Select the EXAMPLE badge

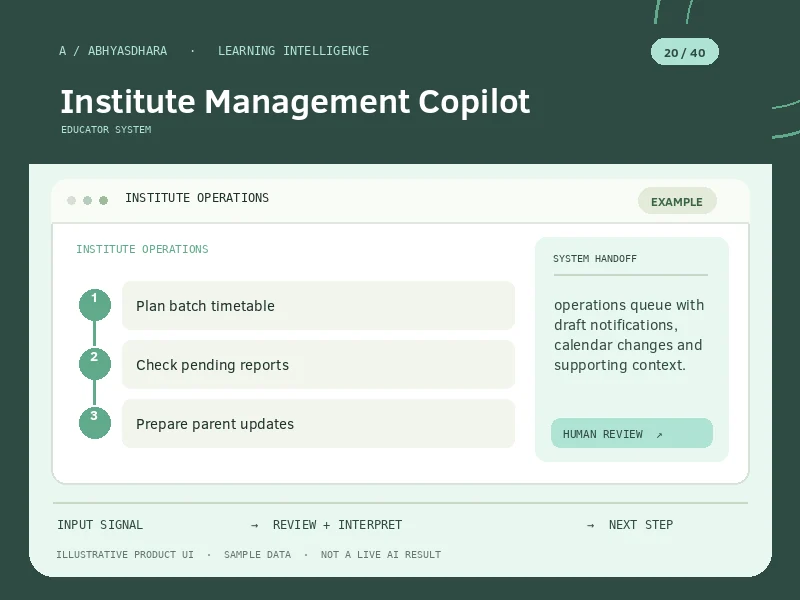tap(677, 201)
